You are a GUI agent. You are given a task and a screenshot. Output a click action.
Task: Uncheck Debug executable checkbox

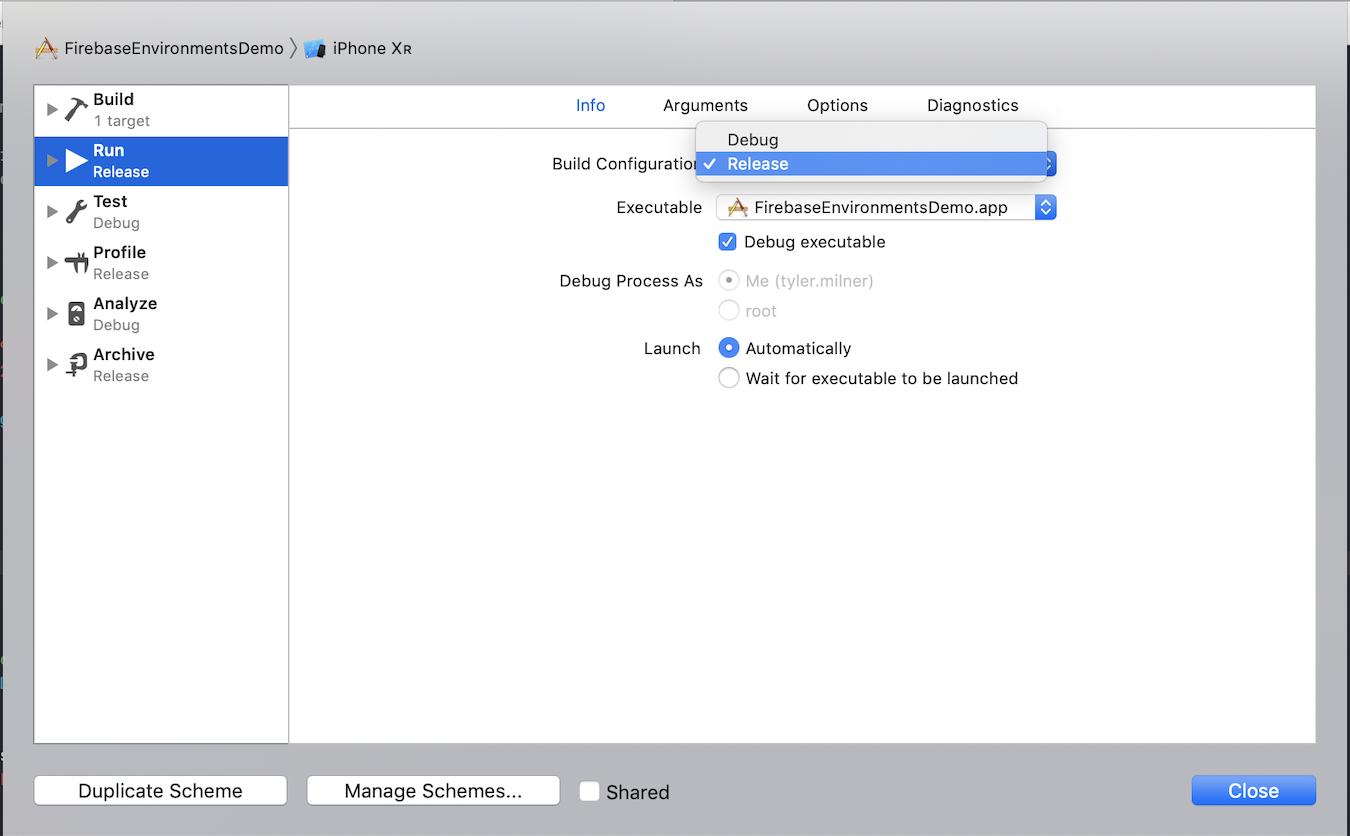(x=728, y=242)
